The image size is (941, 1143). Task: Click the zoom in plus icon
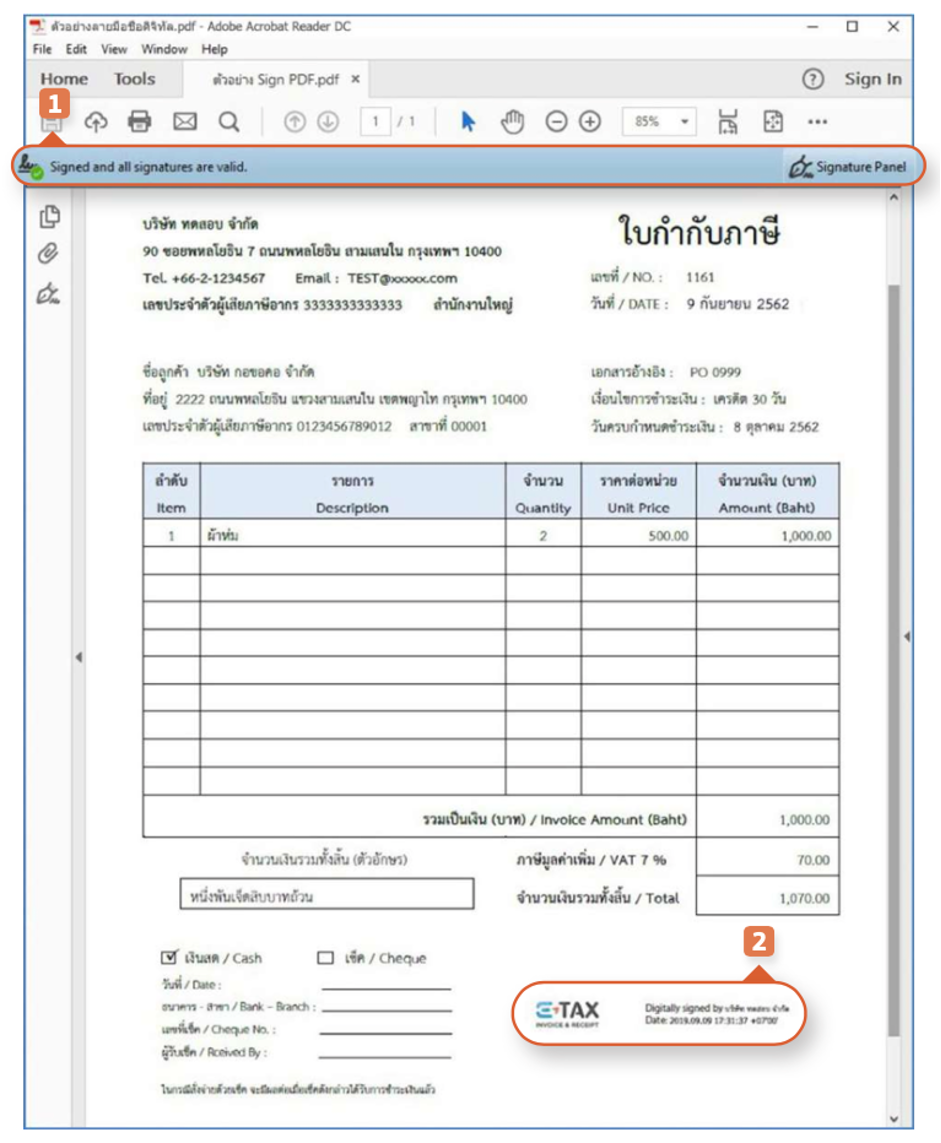(x=590, y=122)
